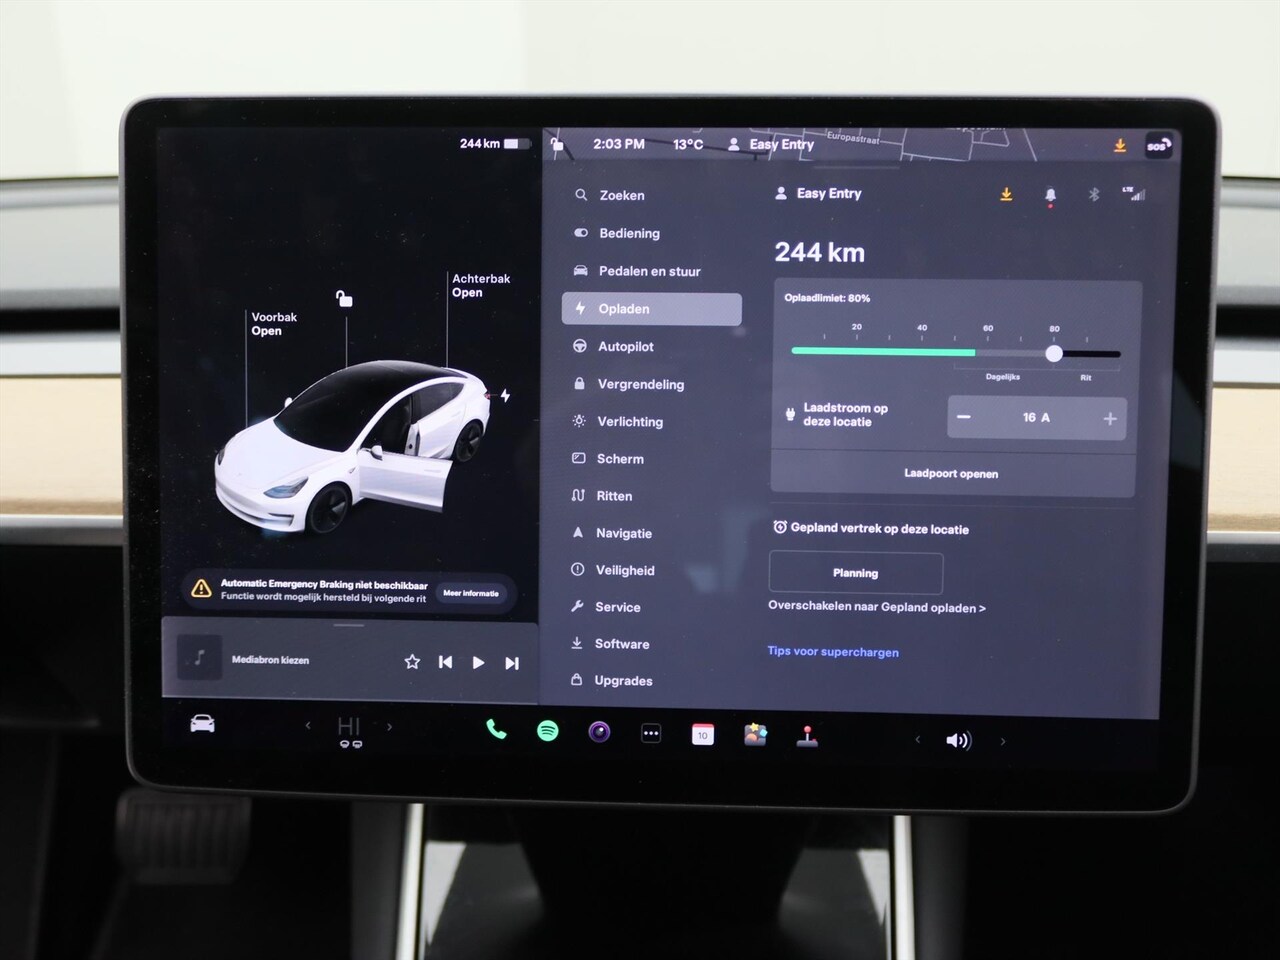Open the Software menu item
Screen dimensions: 1280x960
(x=621, y=644)
